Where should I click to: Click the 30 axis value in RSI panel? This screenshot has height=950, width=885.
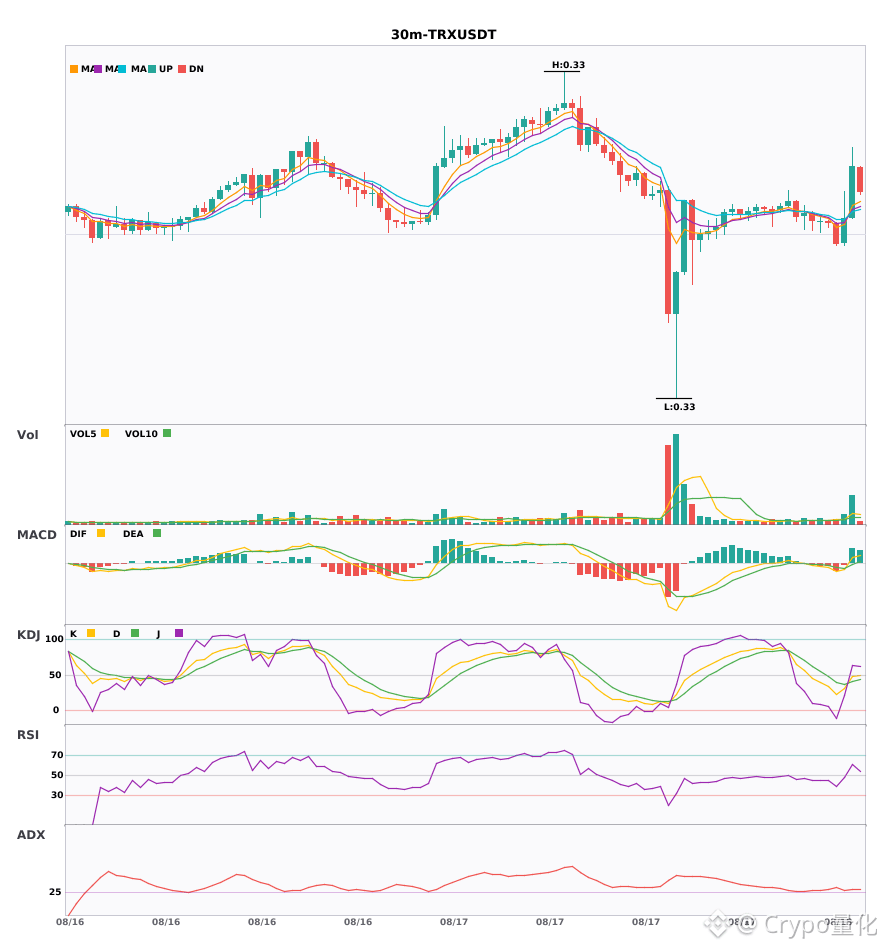point(57,795)
